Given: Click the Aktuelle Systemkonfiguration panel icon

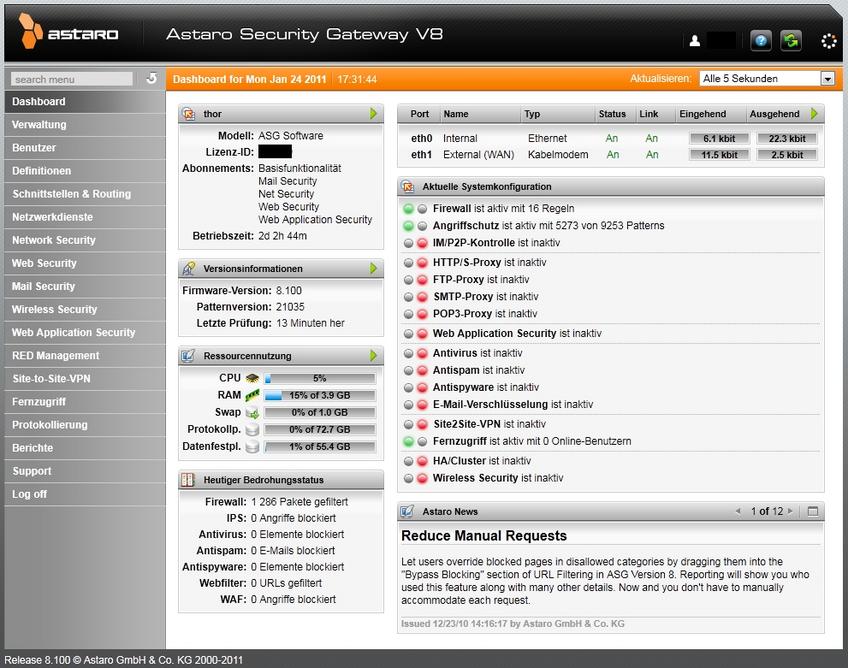Looking at the screenshot, I should [407, 187].
